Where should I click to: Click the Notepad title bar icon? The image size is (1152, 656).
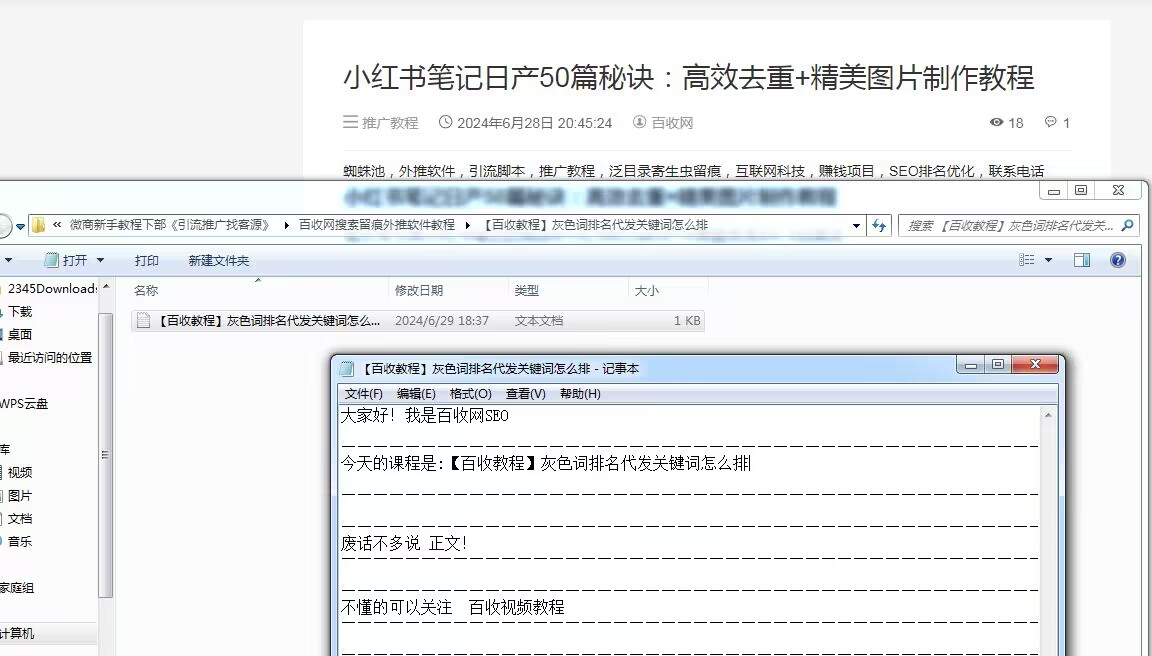point(347,369)
